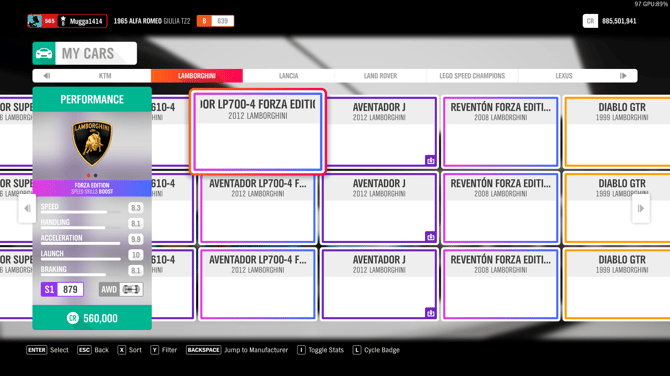Click gift icon on top-row Aventador J card

(430, 161)
